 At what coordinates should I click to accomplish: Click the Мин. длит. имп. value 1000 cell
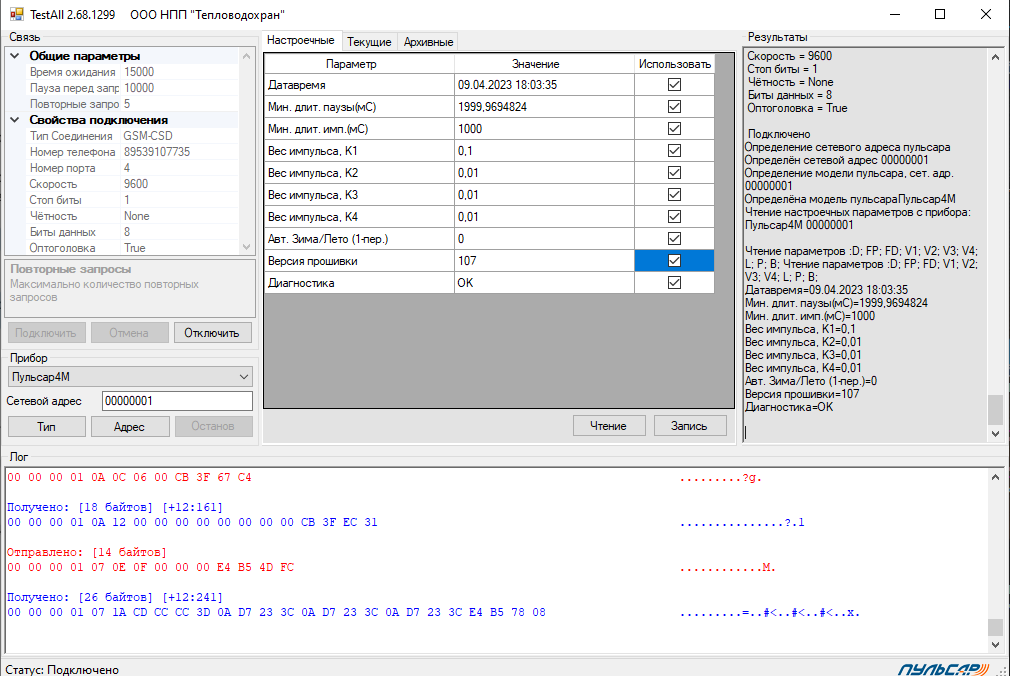[544, 128]
